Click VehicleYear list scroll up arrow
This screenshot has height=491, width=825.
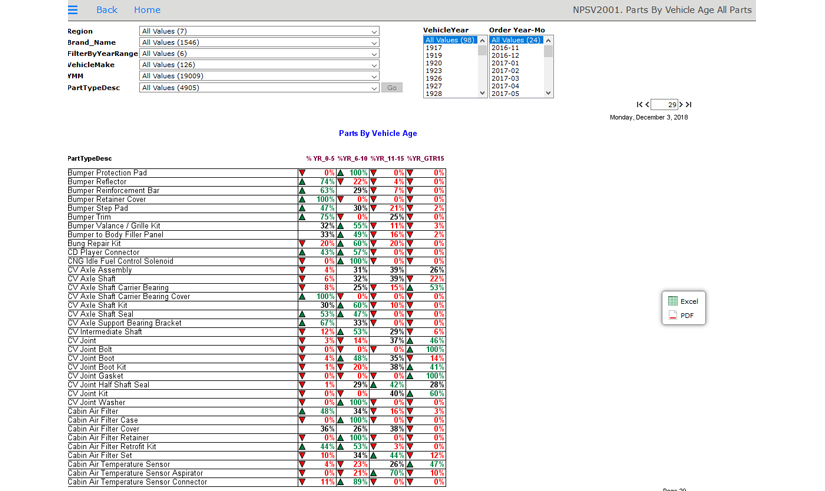482,41
